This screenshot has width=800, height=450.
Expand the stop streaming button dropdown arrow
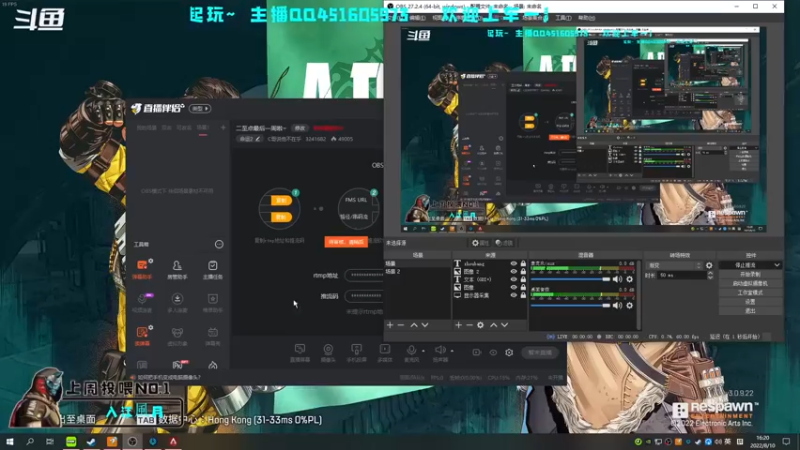777,265
